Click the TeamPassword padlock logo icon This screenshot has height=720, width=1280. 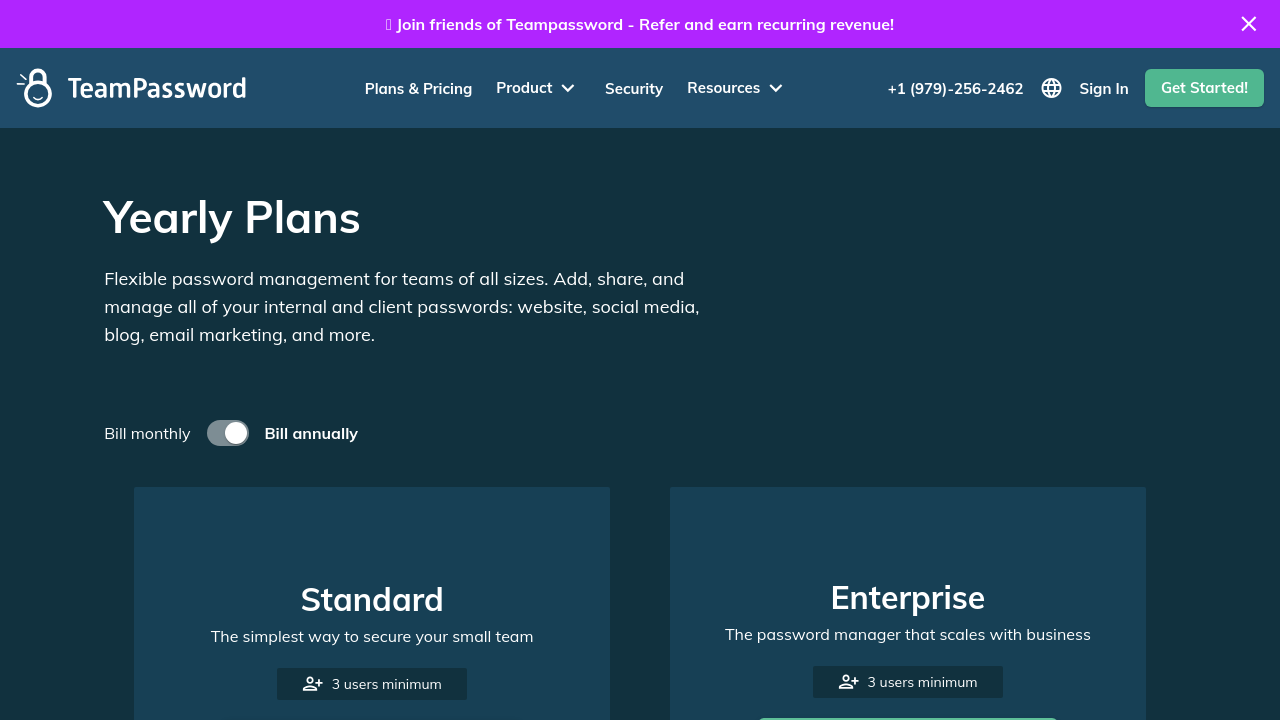(36, 88)
